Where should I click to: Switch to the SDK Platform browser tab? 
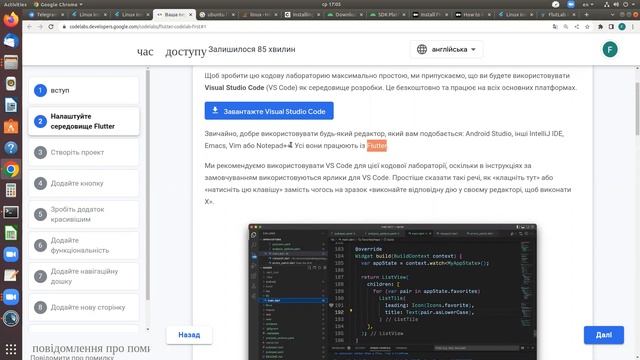[x=387, y=14]
